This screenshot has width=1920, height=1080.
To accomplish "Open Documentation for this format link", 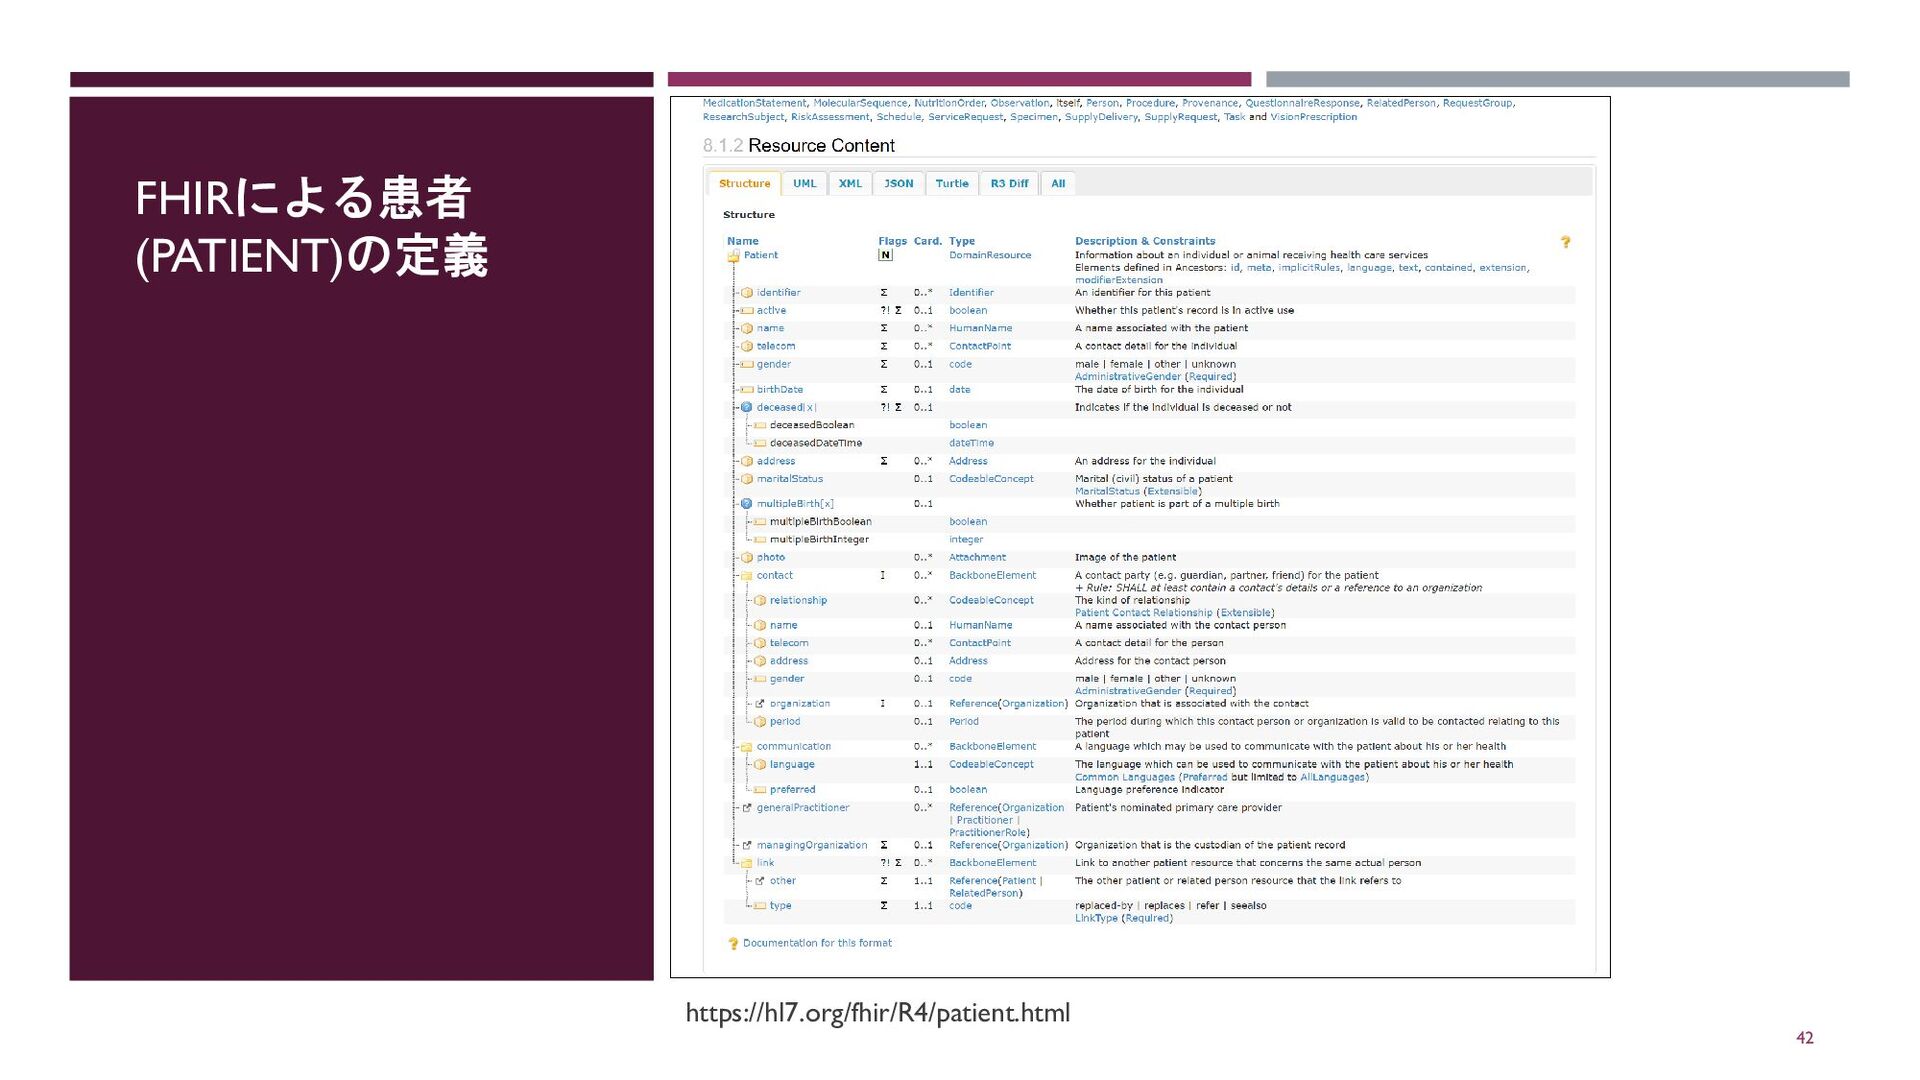I will (817, 943).
